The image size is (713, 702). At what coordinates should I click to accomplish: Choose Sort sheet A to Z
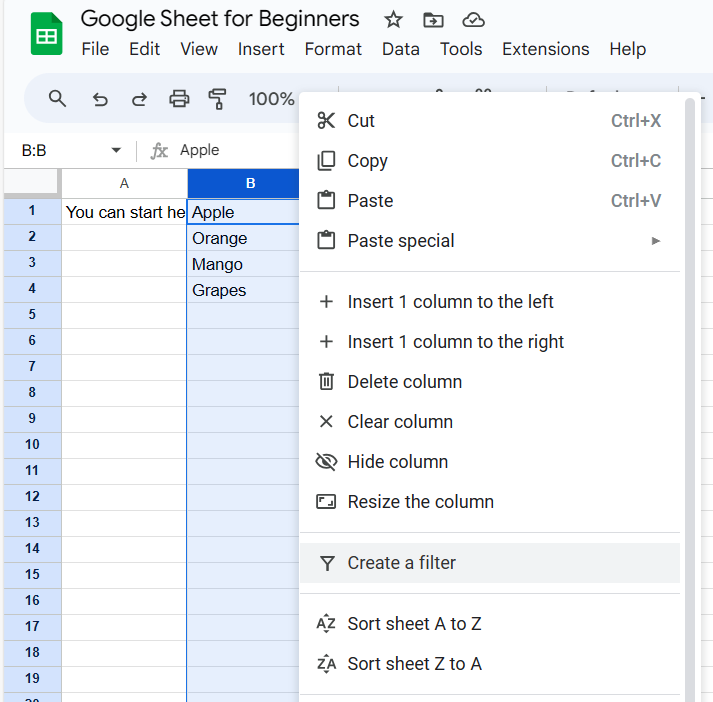(490, 624)
